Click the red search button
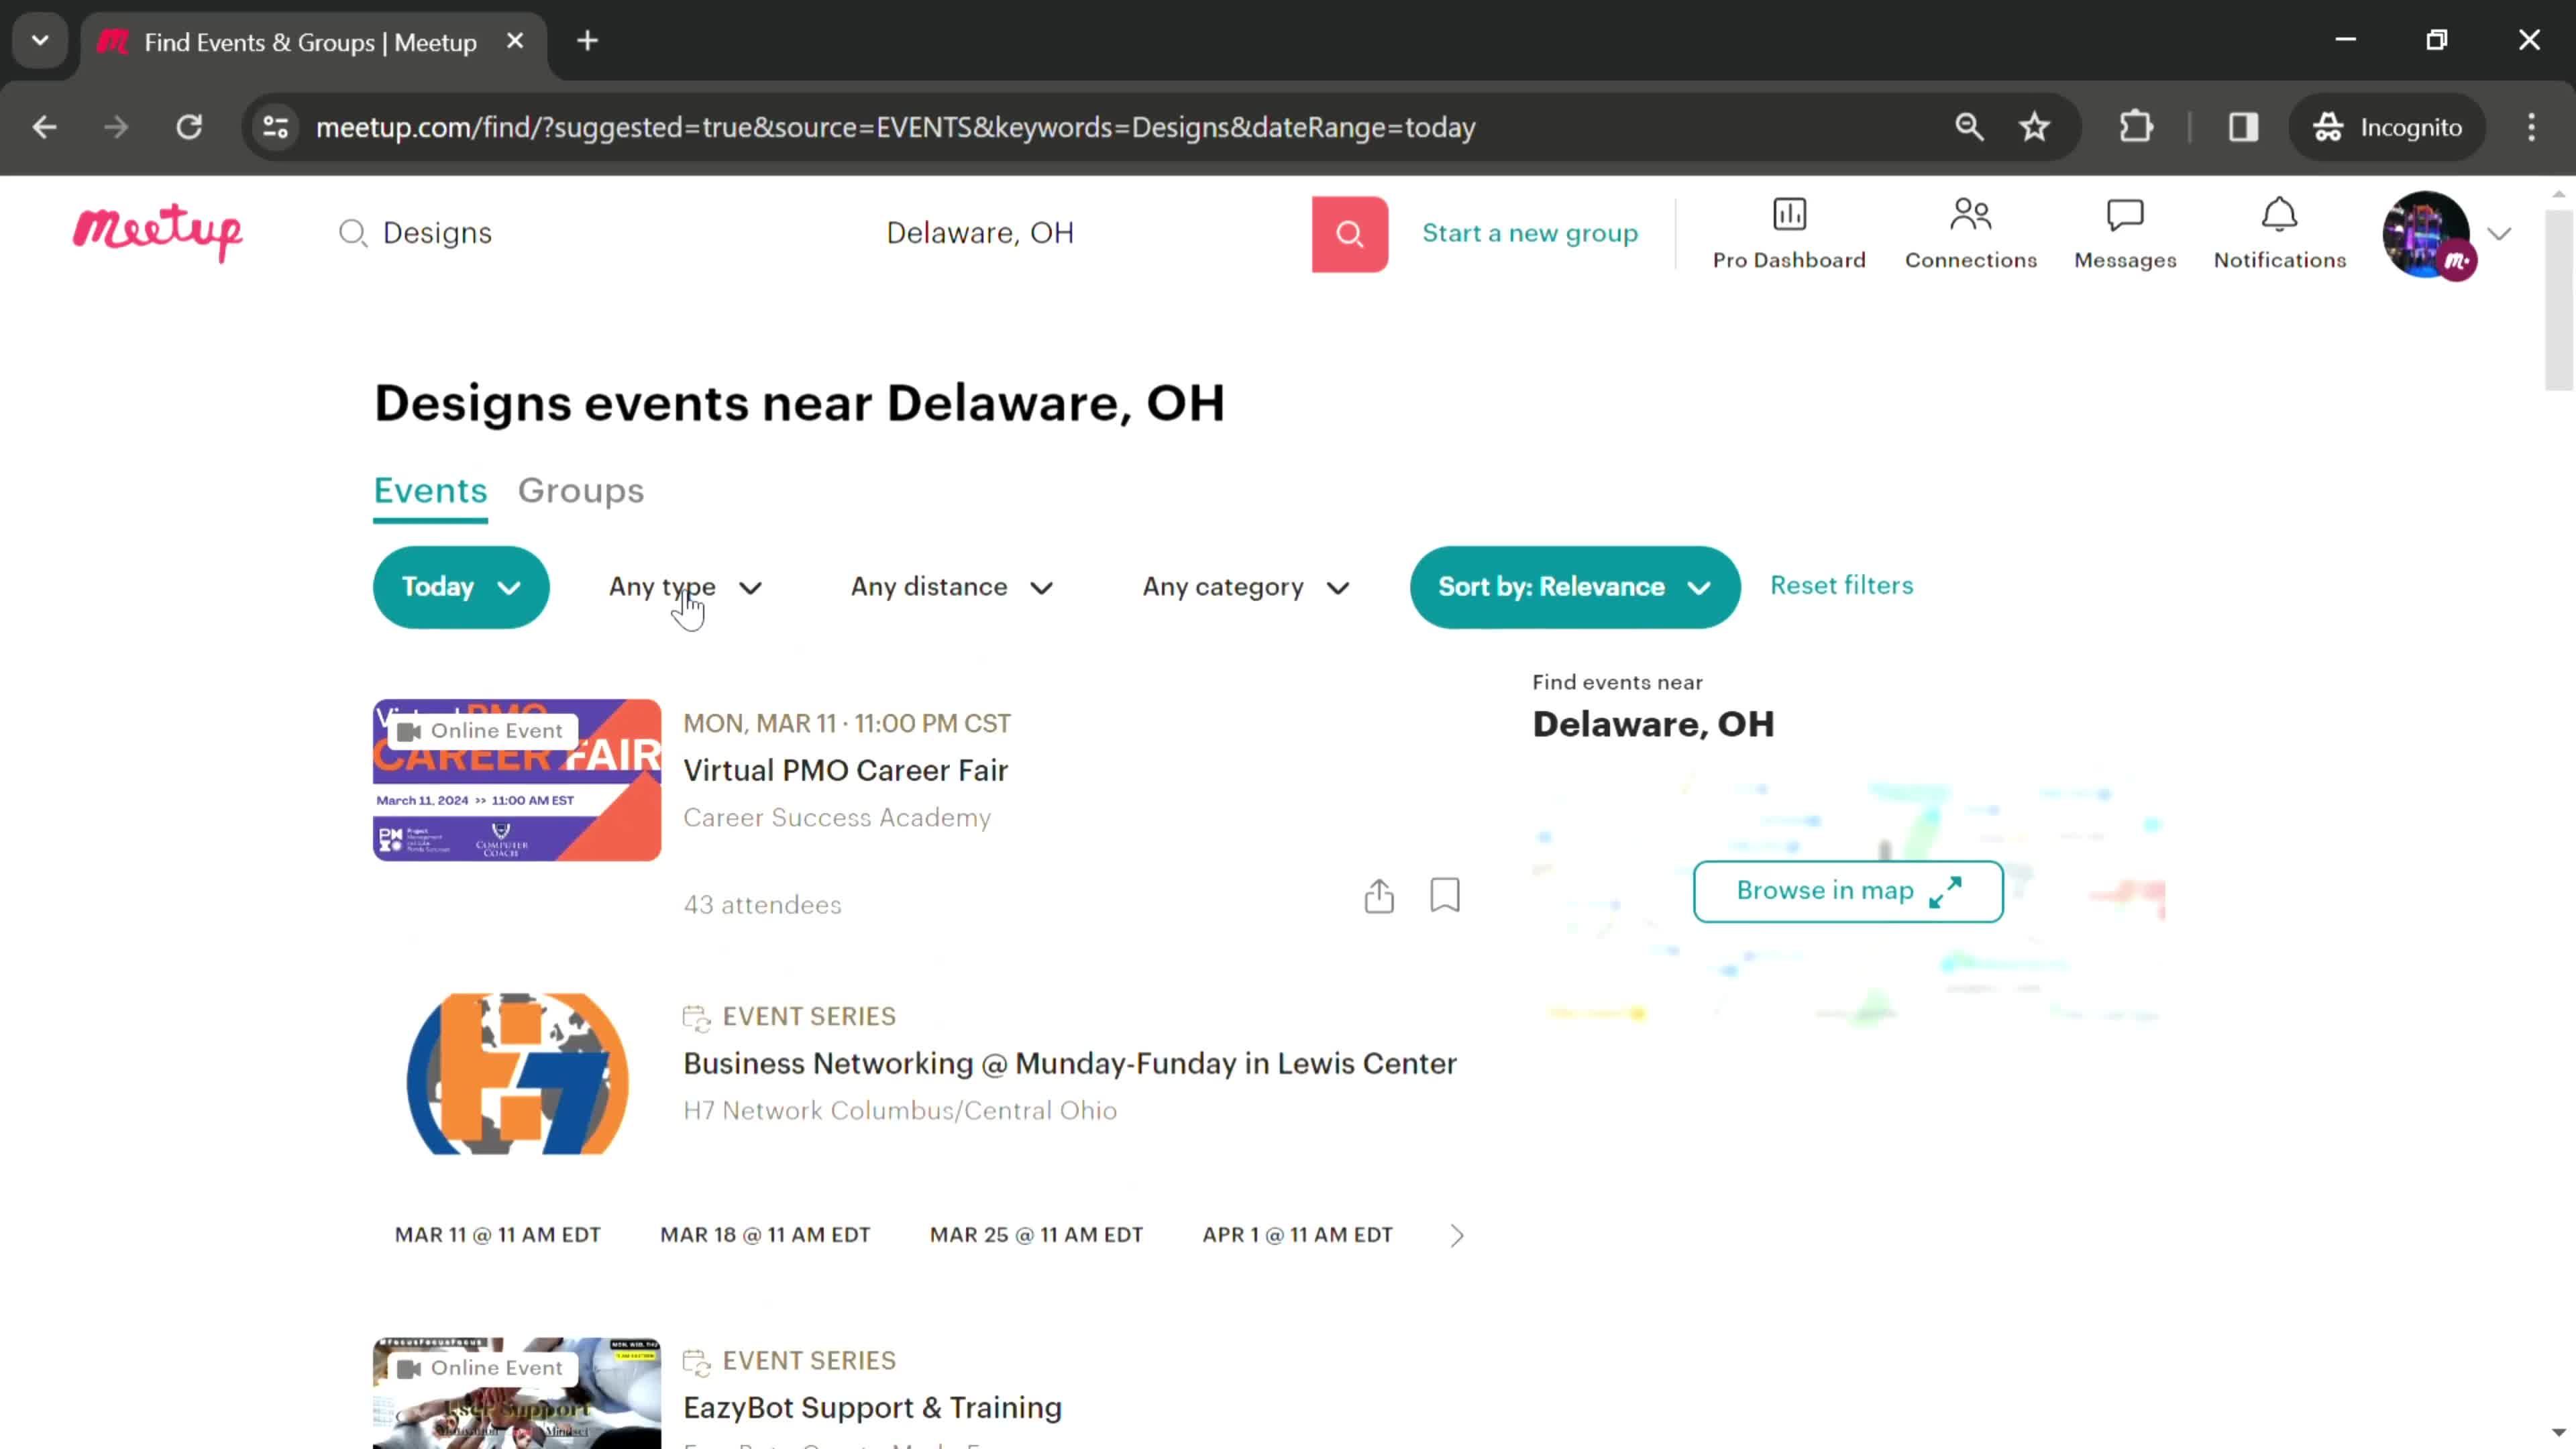 pos(1349,234)
